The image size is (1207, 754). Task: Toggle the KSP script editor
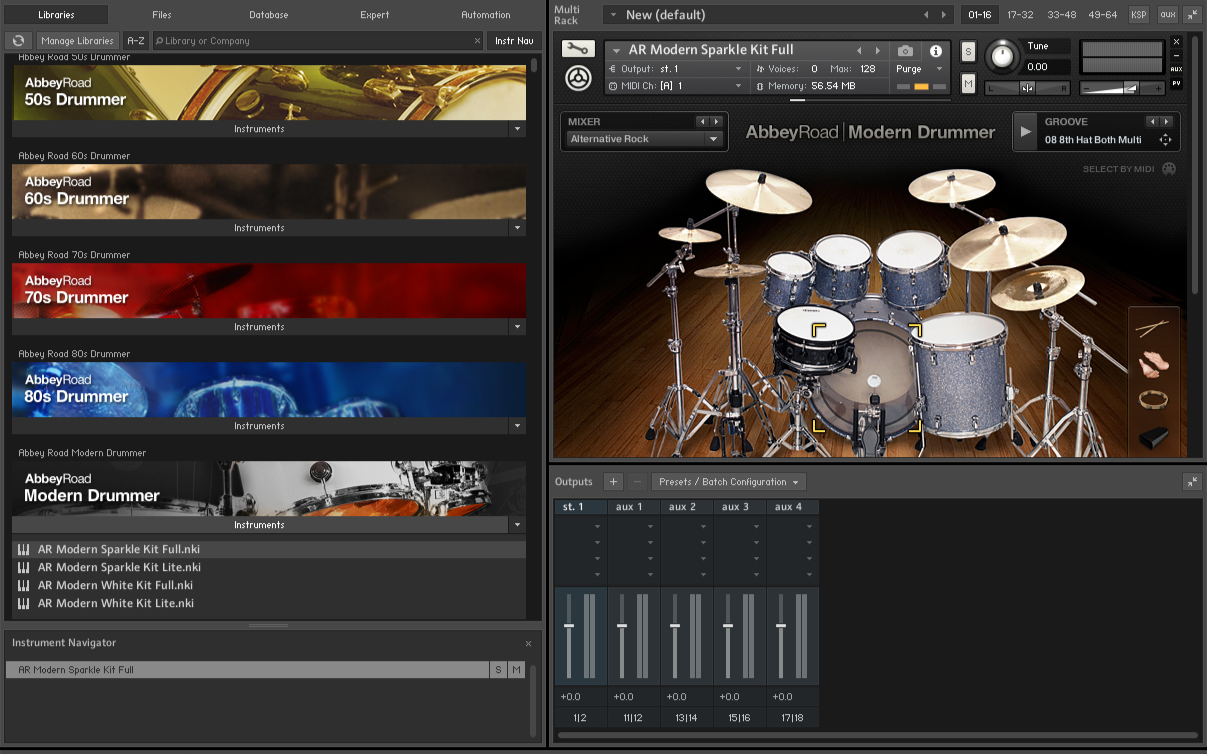[1139, 15]
